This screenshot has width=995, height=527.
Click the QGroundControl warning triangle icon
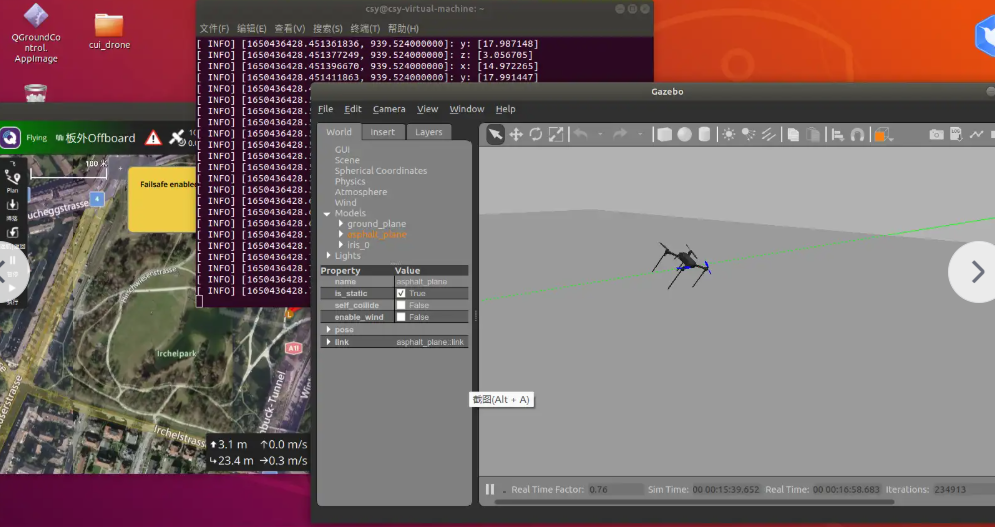pyautogui.click(x=153, y=138)
